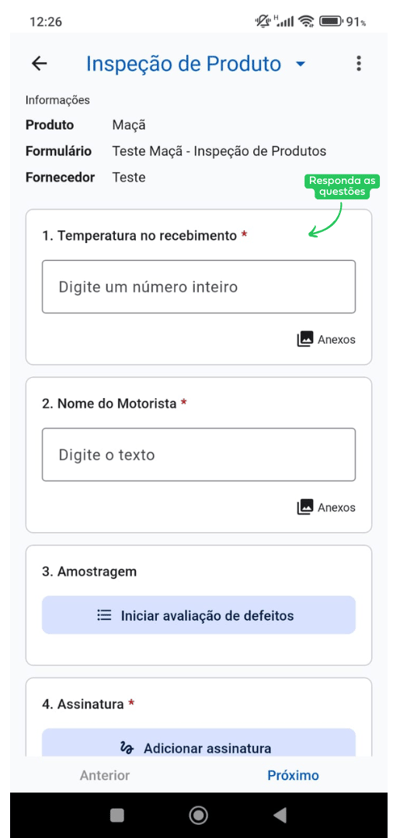Click the Anexos gallery icon under Temperatura
Image resolution: width=400 pixels, height=838 pixels.
click(x=305, y=339)
